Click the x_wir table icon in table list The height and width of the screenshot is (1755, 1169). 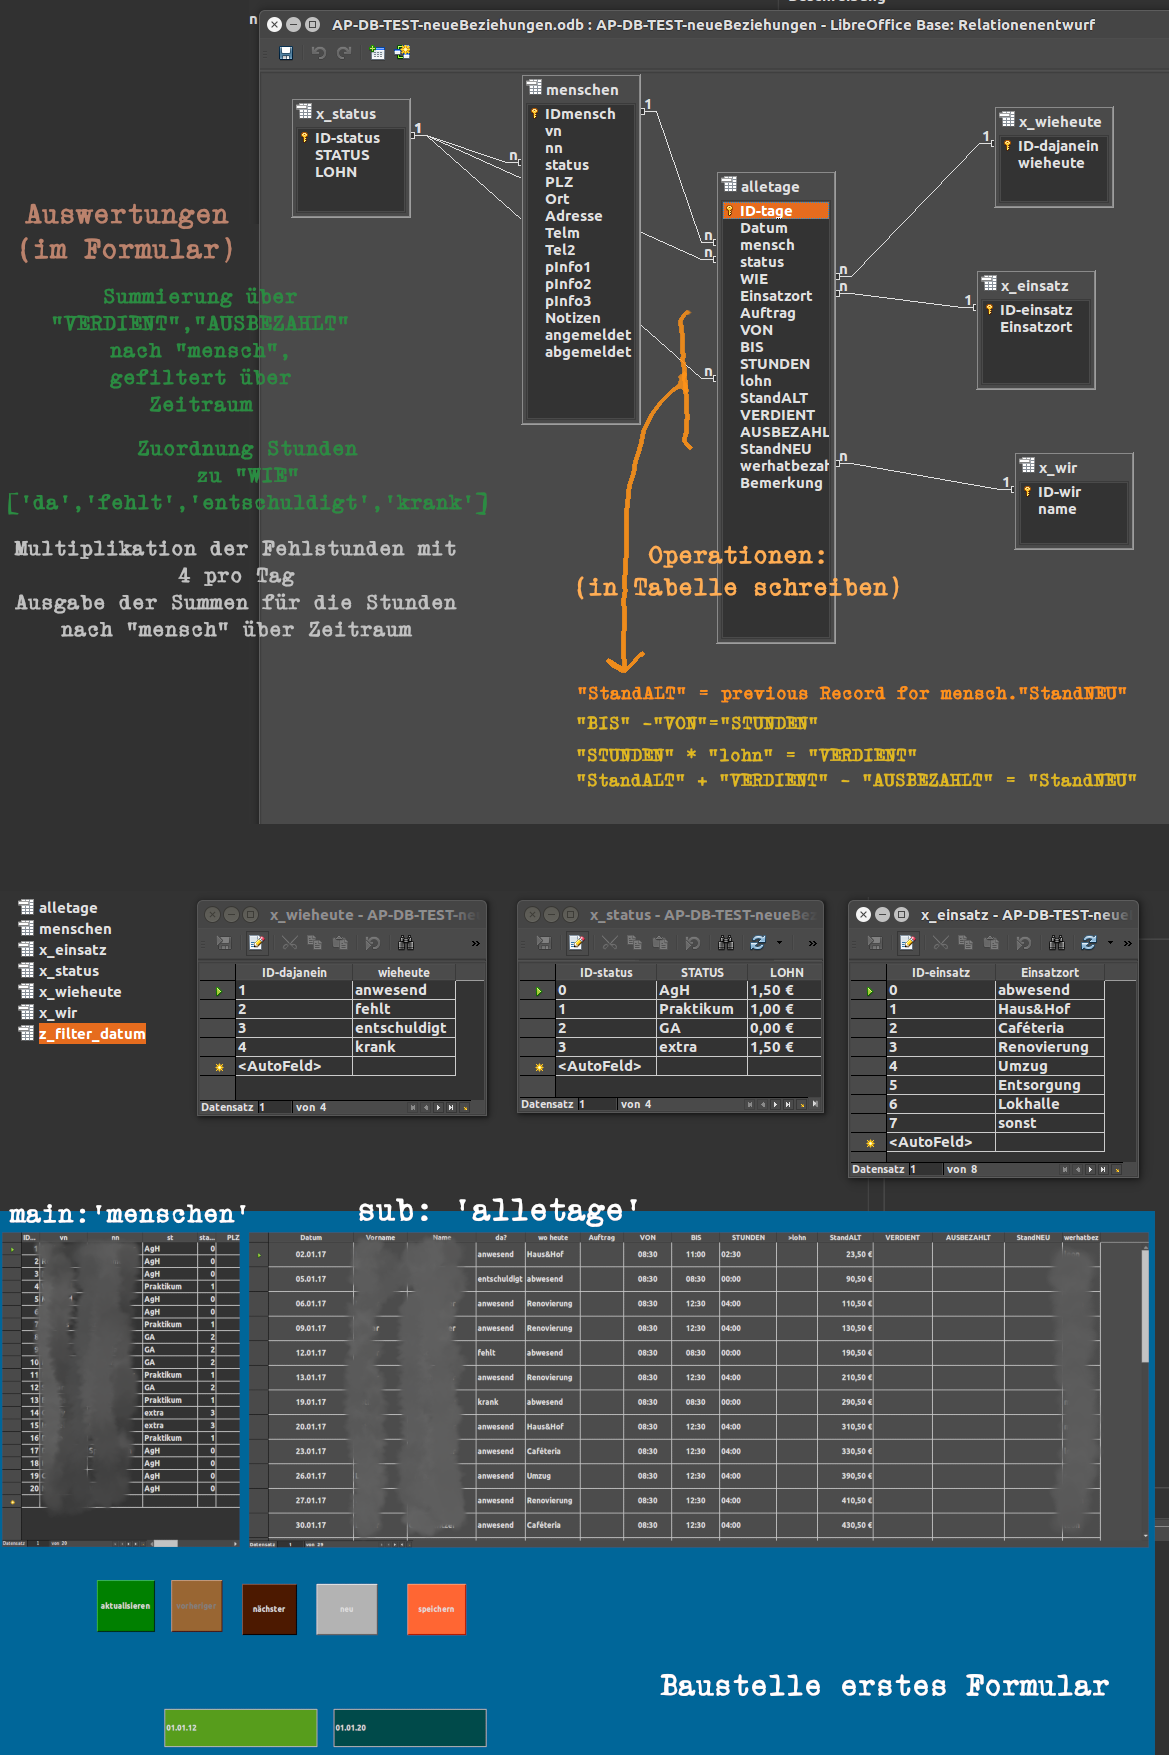coord(26,1012)
